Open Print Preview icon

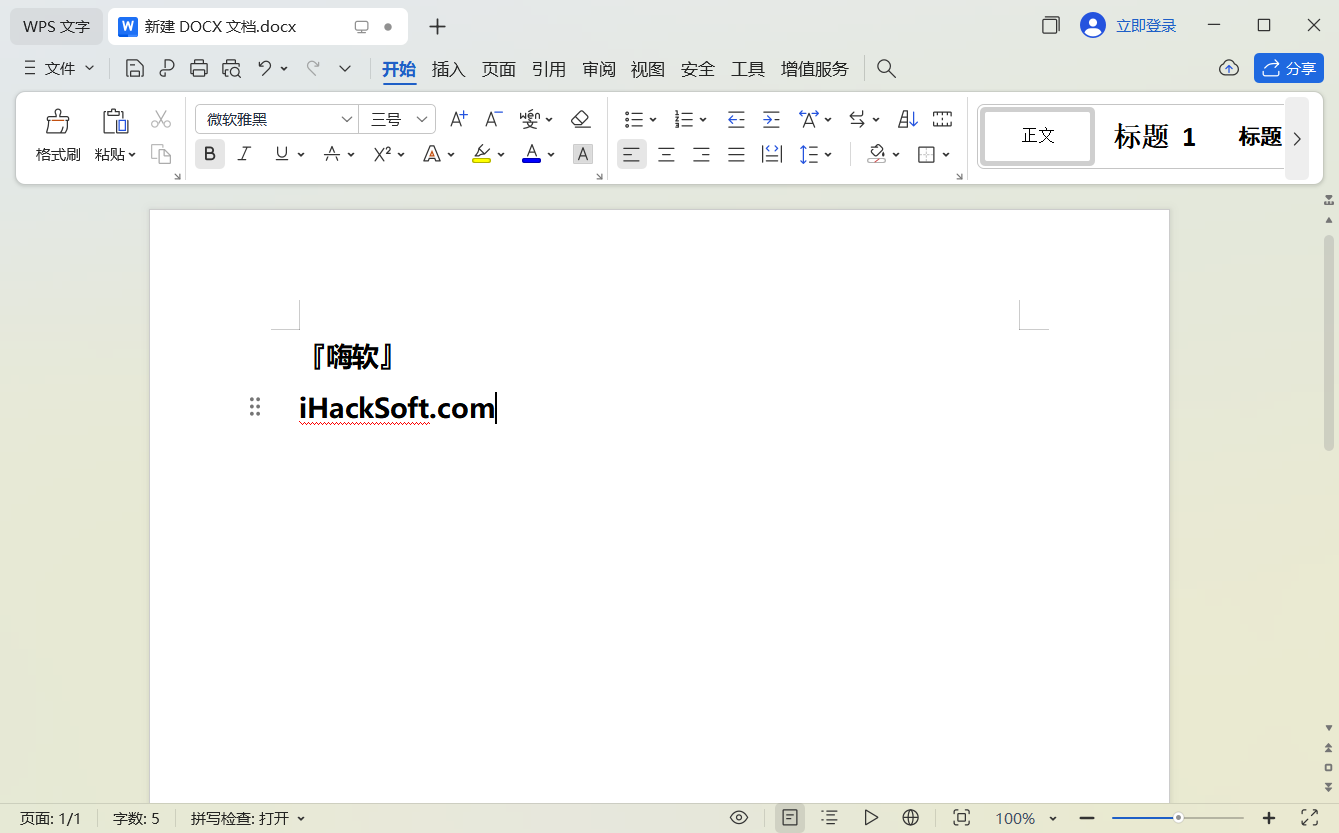coord(231,68)
